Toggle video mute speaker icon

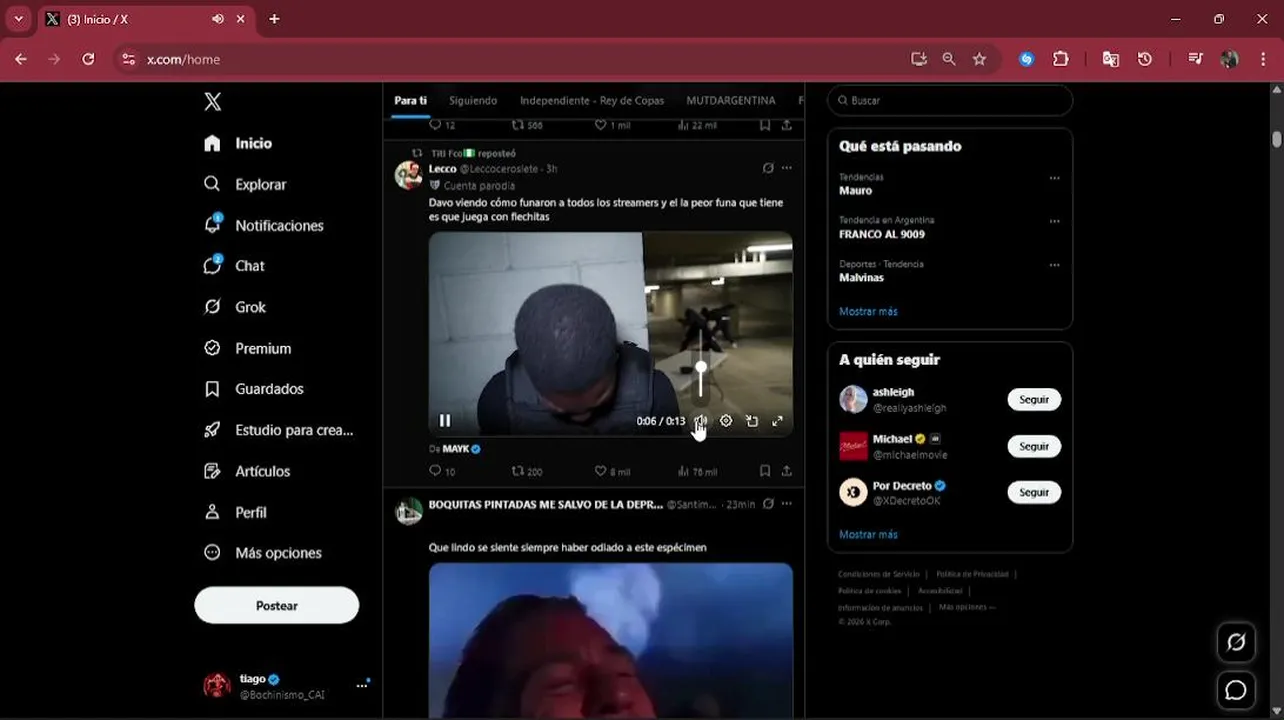click(701, 421)
